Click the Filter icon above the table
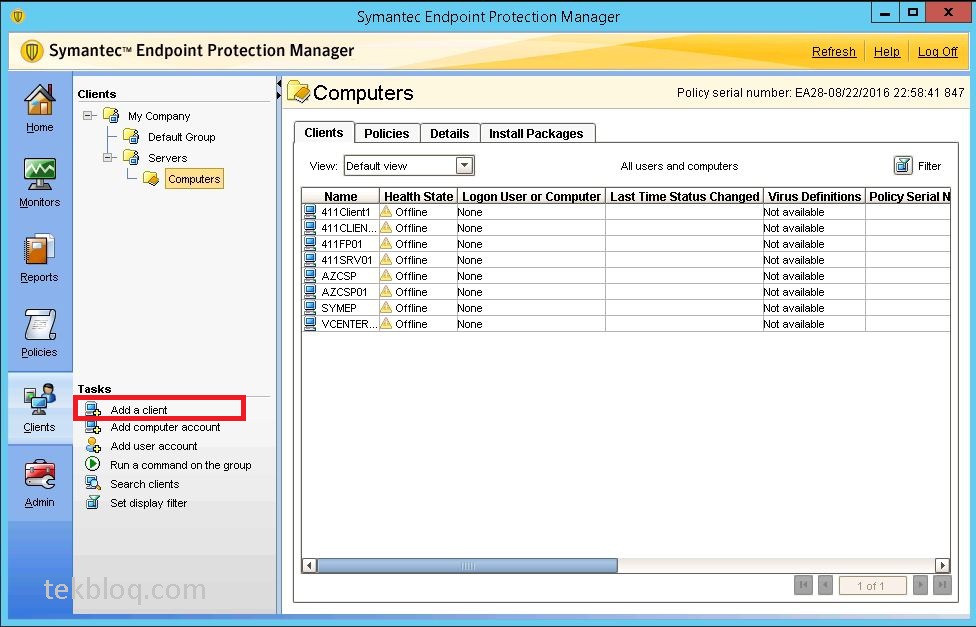The image size is (976, 627). point(903,166)
